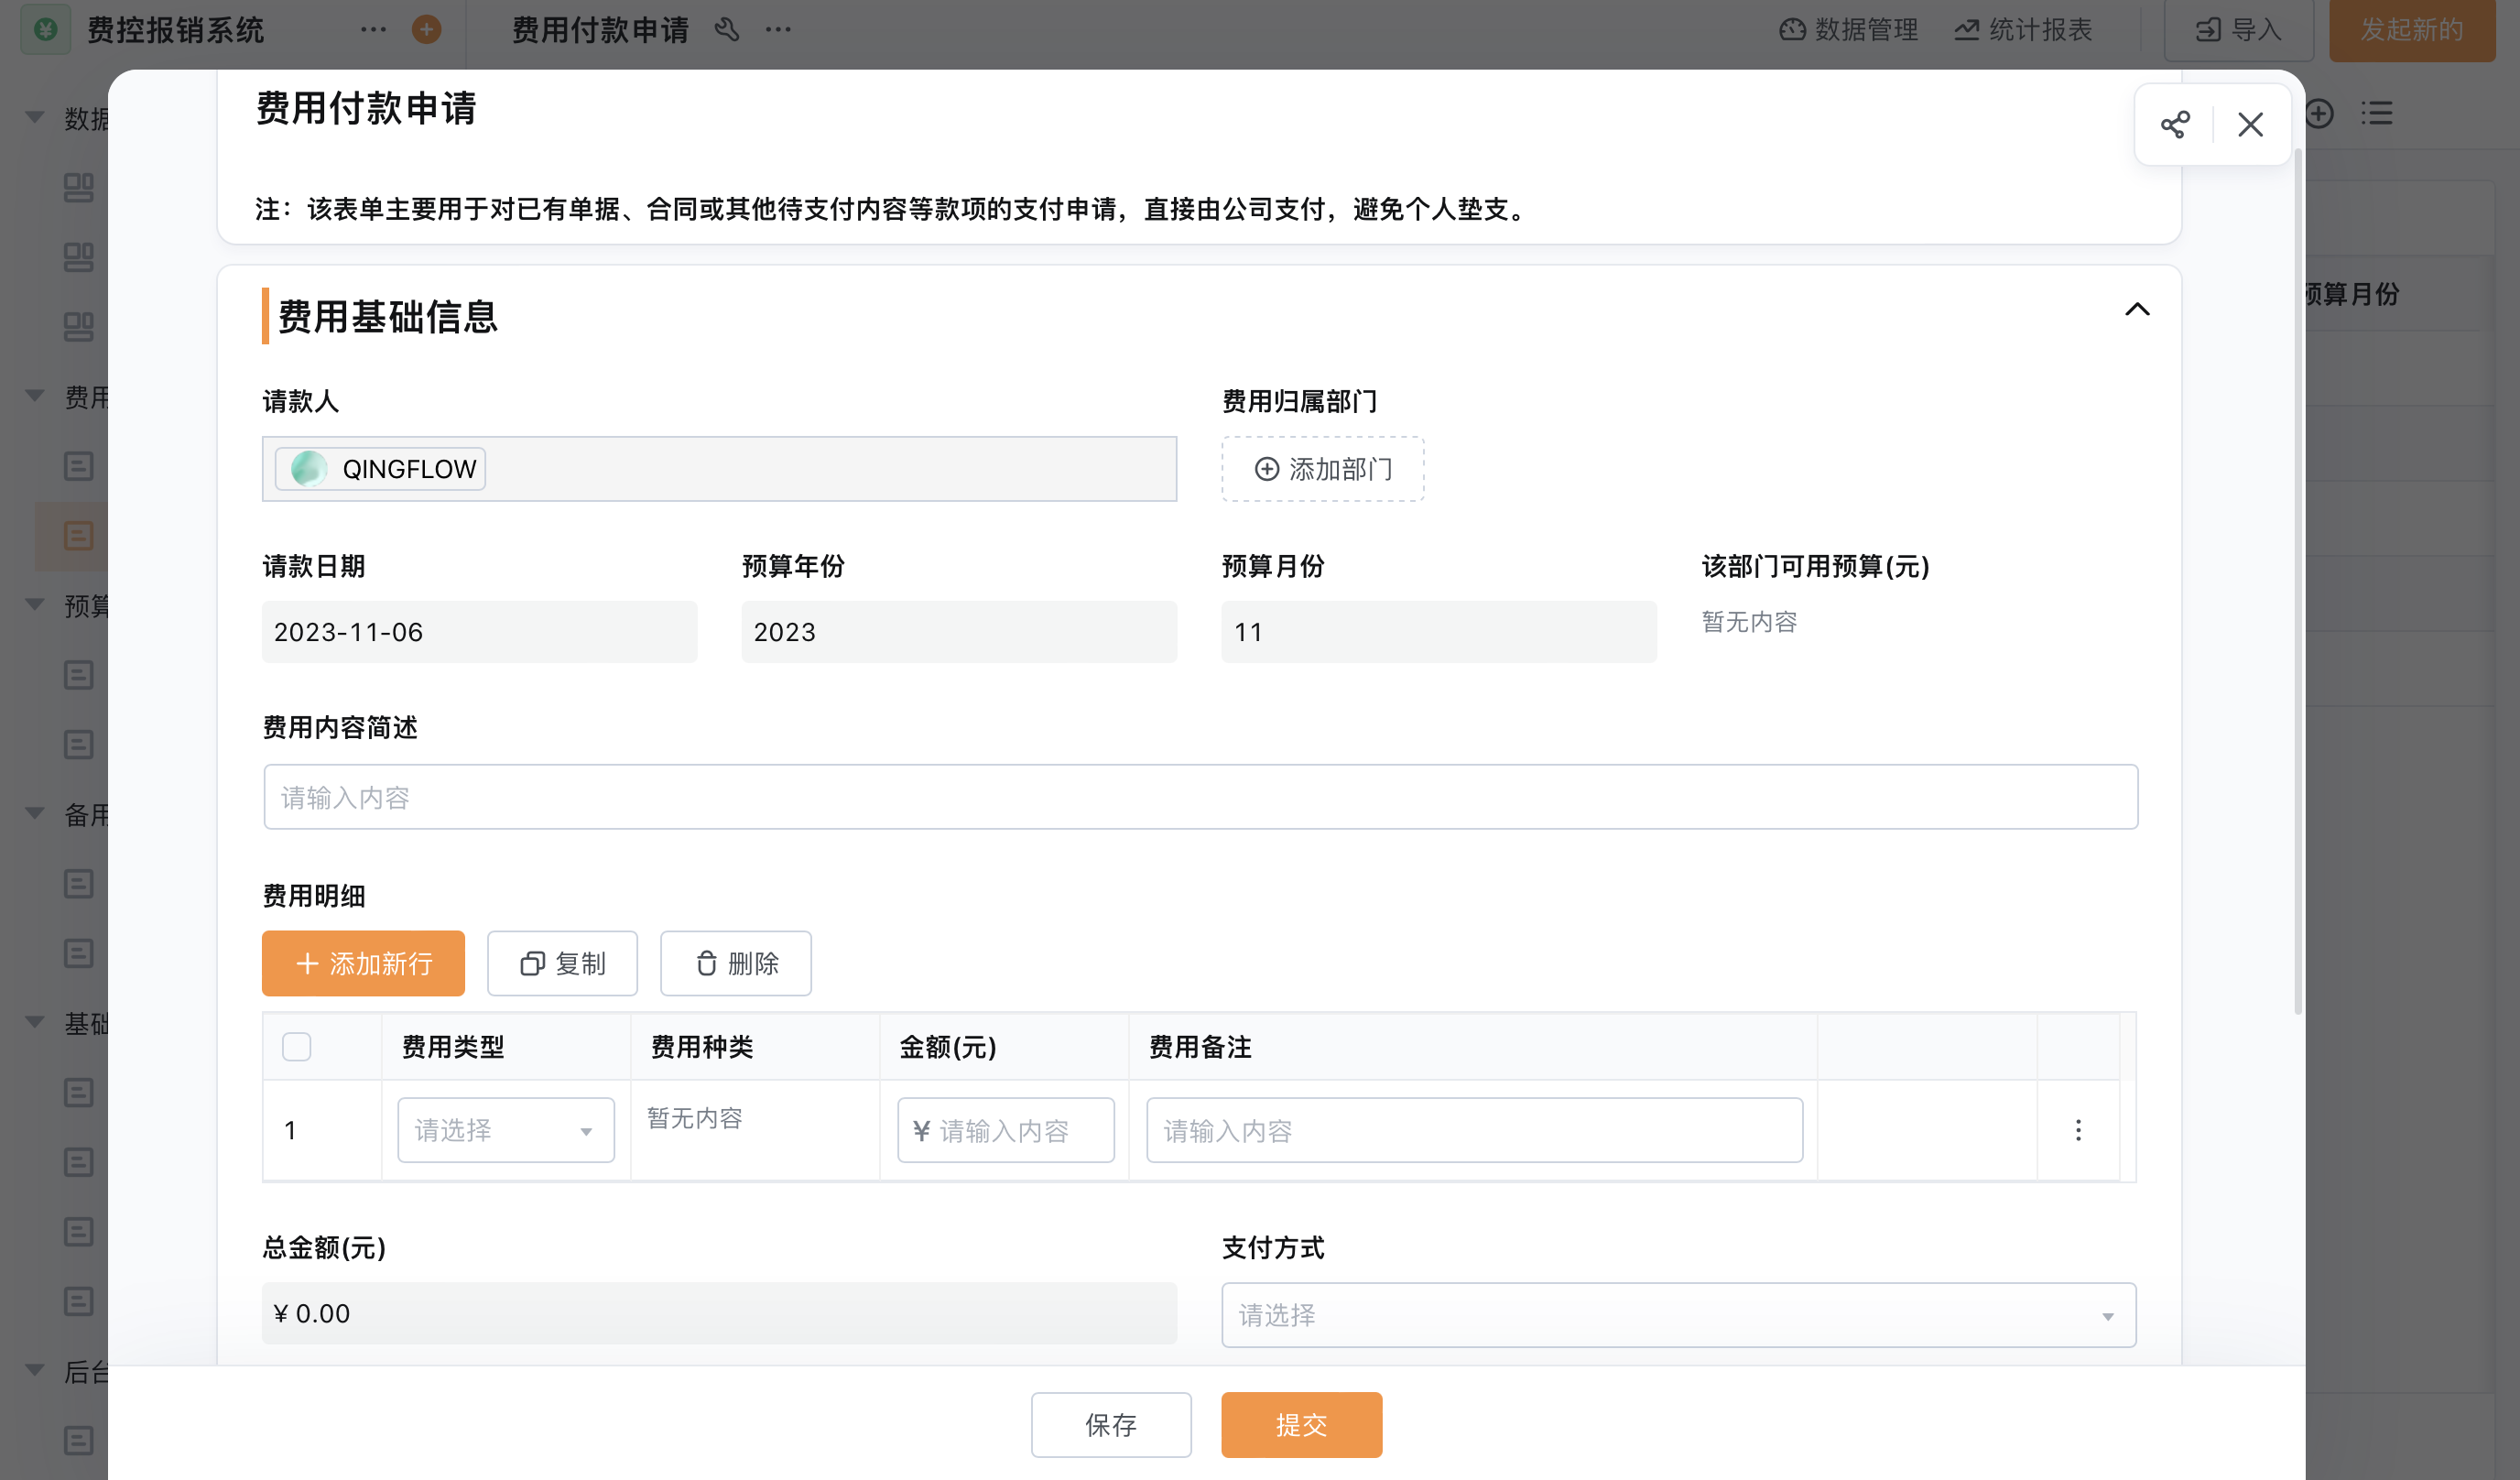Click the 复制 button
The width and height of the screenshot is (2520, 1480).
[x=562, y=963]
